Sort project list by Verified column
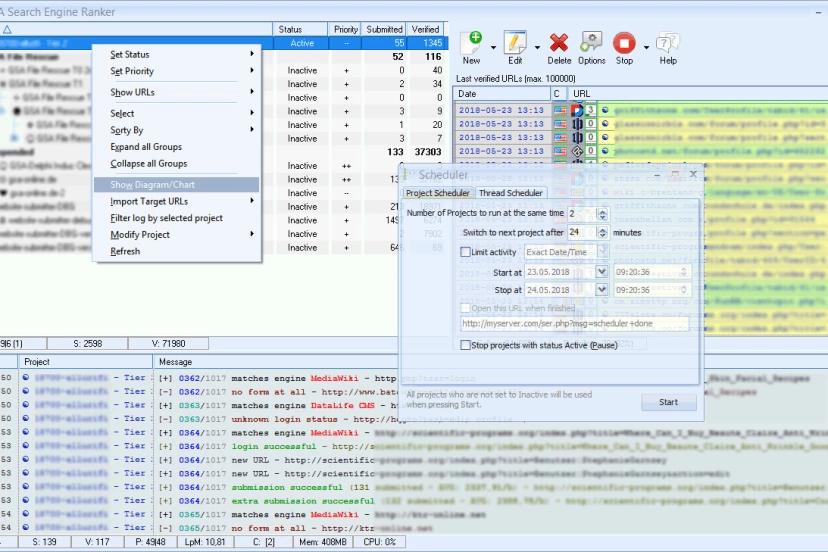Image resolution: width=828 pixels, height=552 pixels. (x=426, y=30)
